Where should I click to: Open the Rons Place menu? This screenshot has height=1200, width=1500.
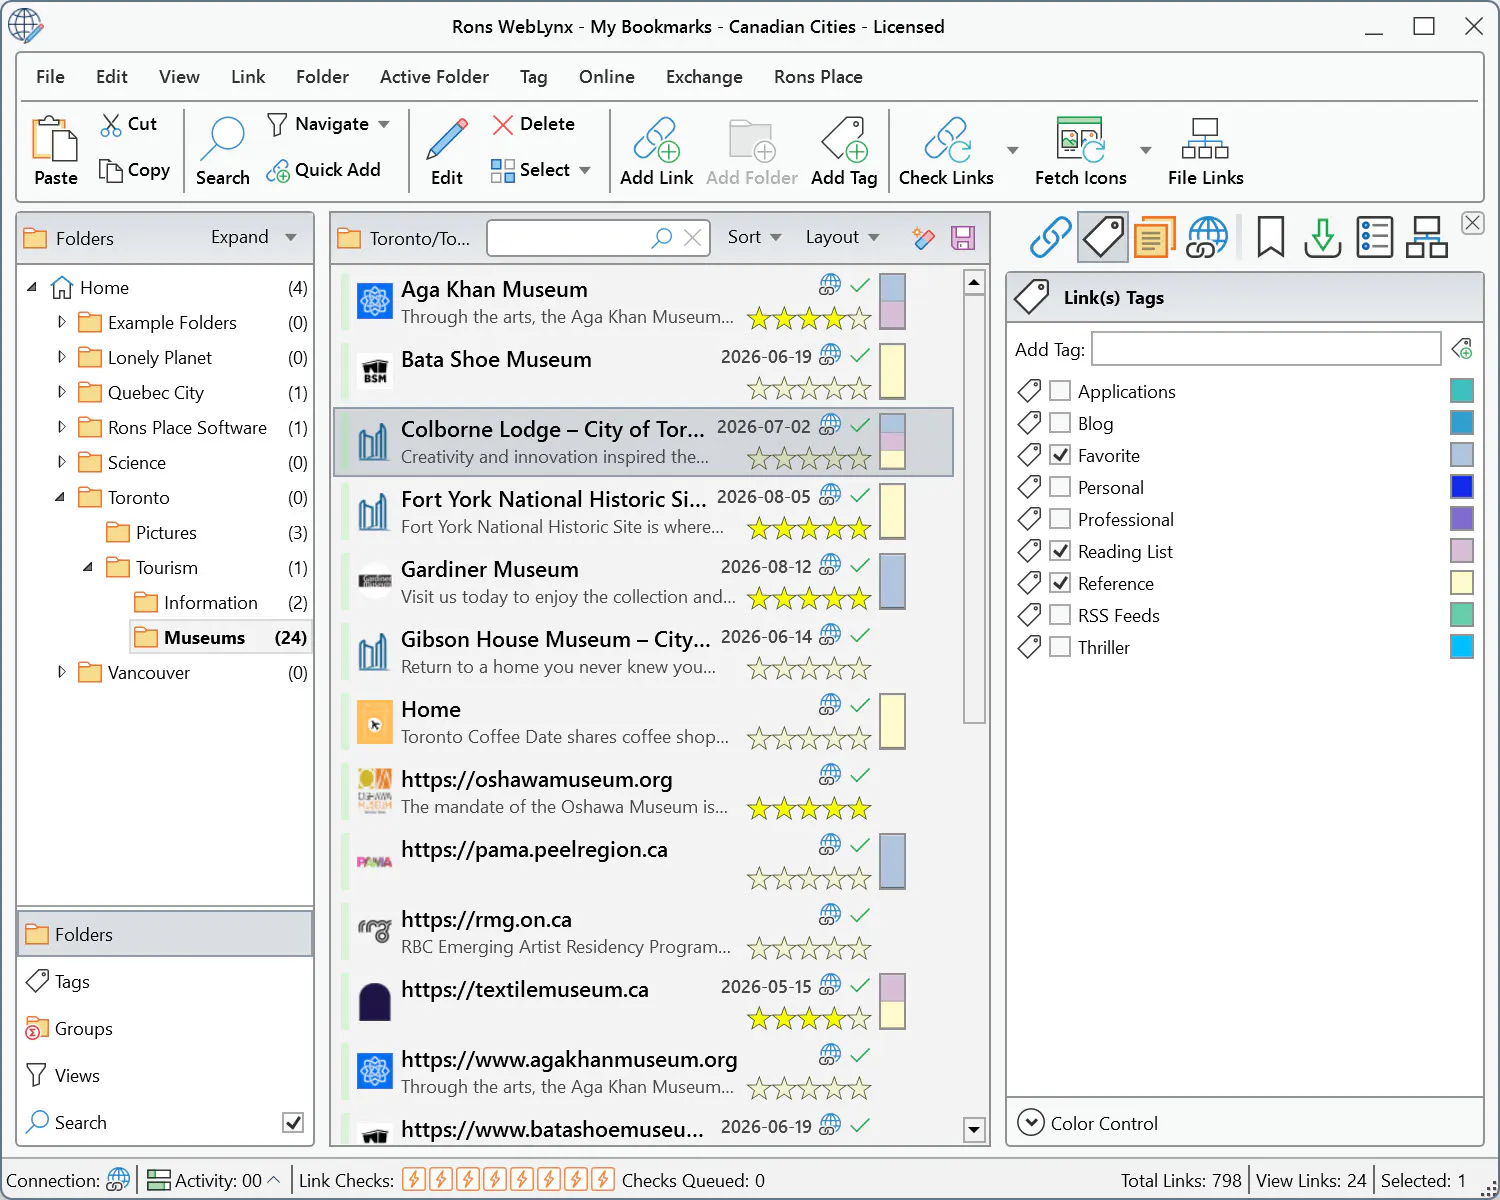pos(818,77)
